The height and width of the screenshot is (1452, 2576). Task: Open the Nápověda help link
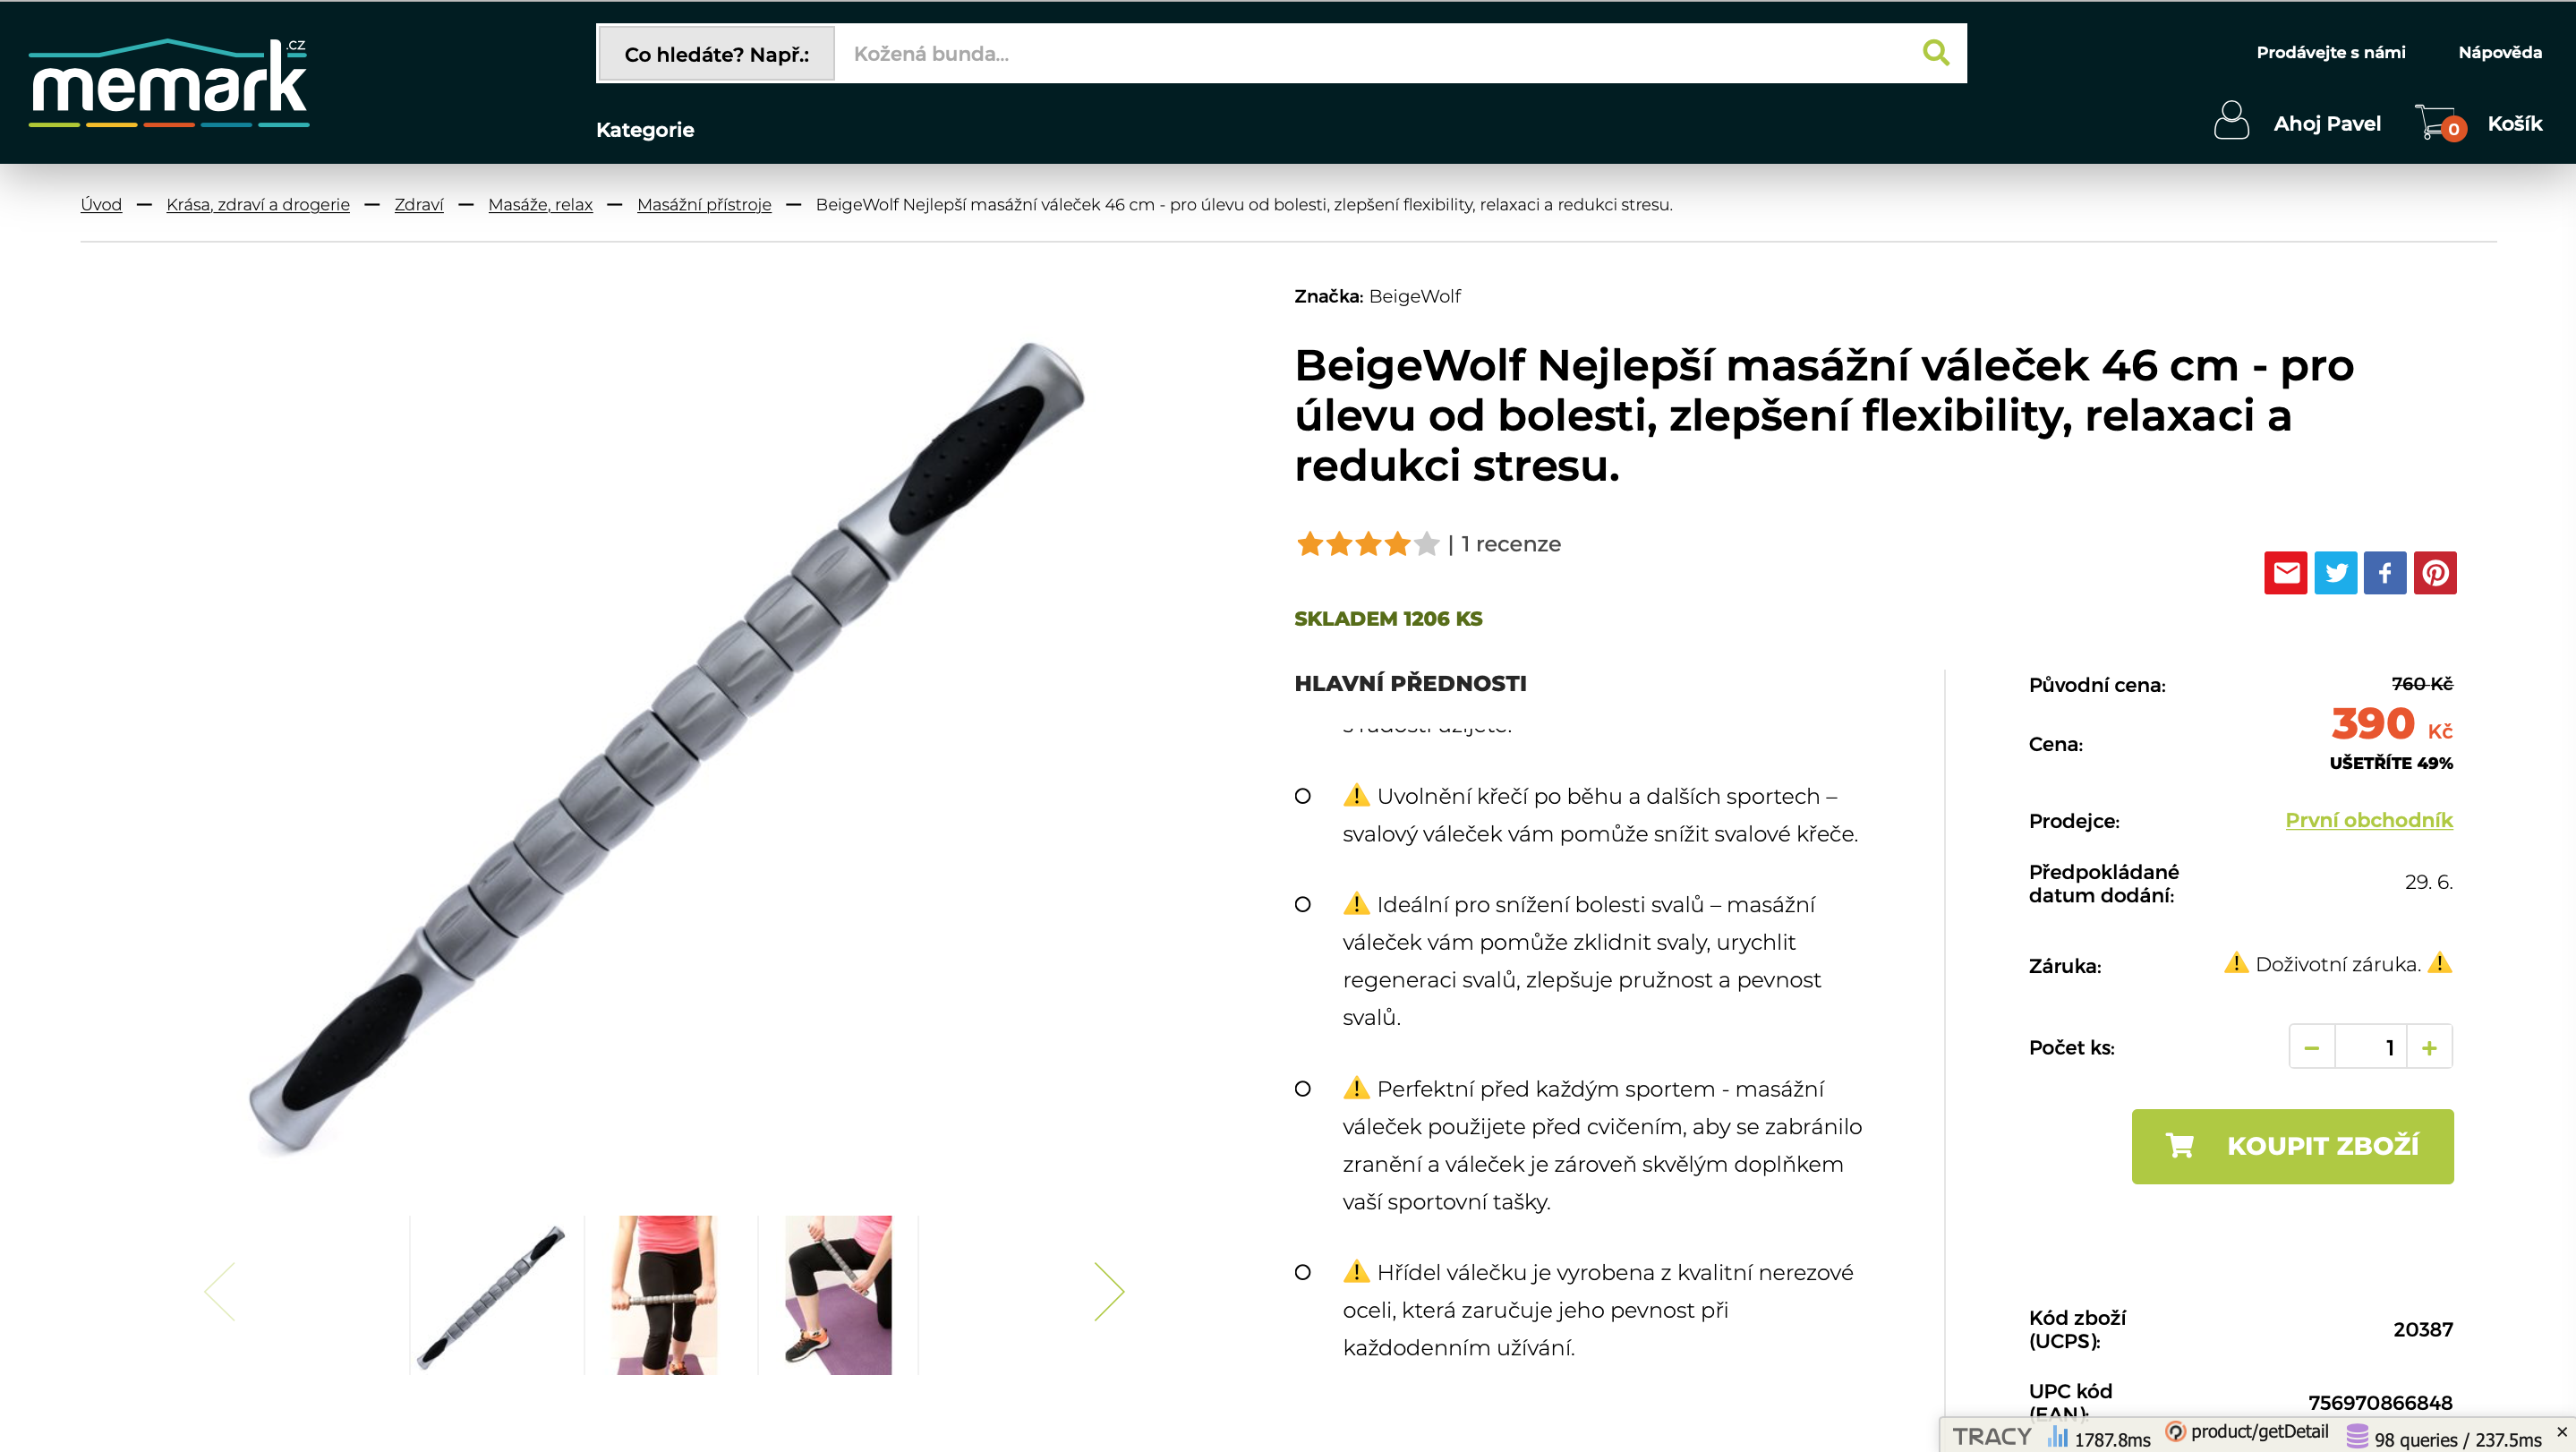click(x=2499, y=52)
